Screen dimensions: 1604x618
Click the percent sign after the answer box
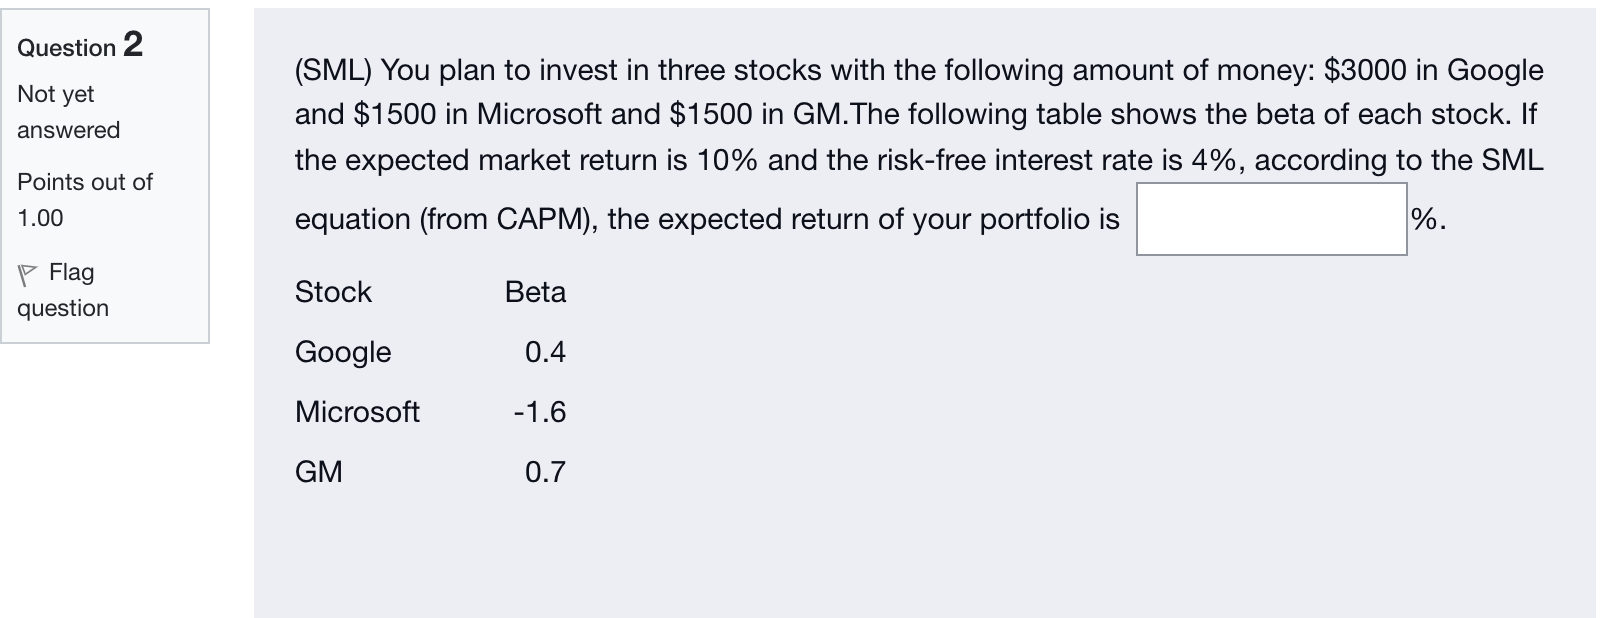(x=1424, y=219)
